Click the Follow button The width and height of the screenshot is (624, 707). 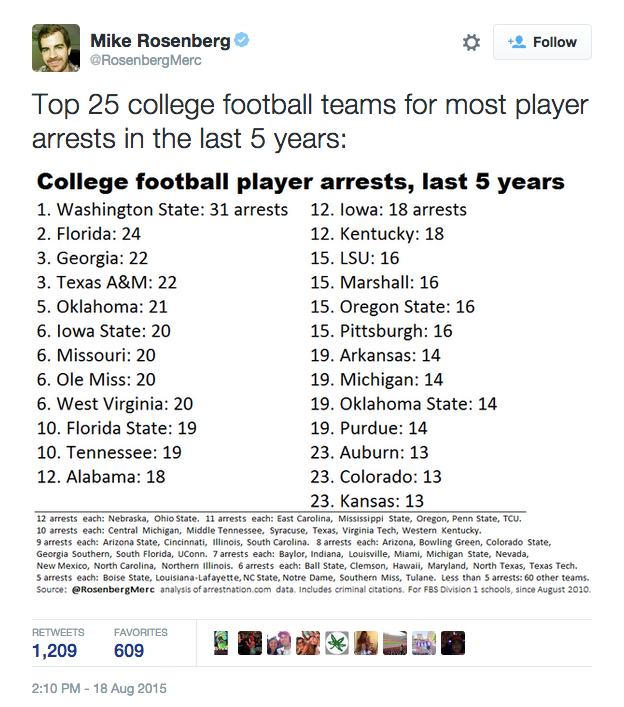pyautogui.click(x=542, y=43)
